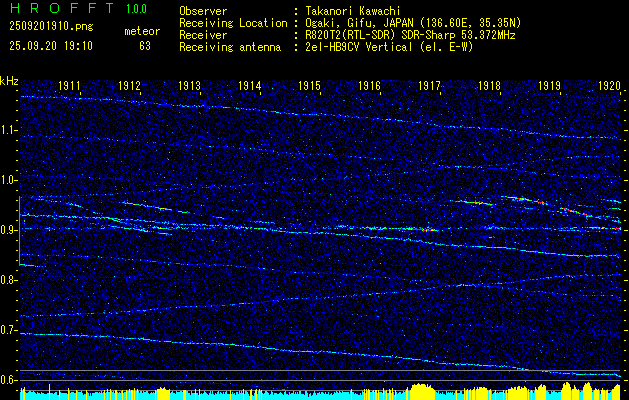Screen dimensions: 629x400
Task: Select the 1915 time marker
Action: click(309, 87)
